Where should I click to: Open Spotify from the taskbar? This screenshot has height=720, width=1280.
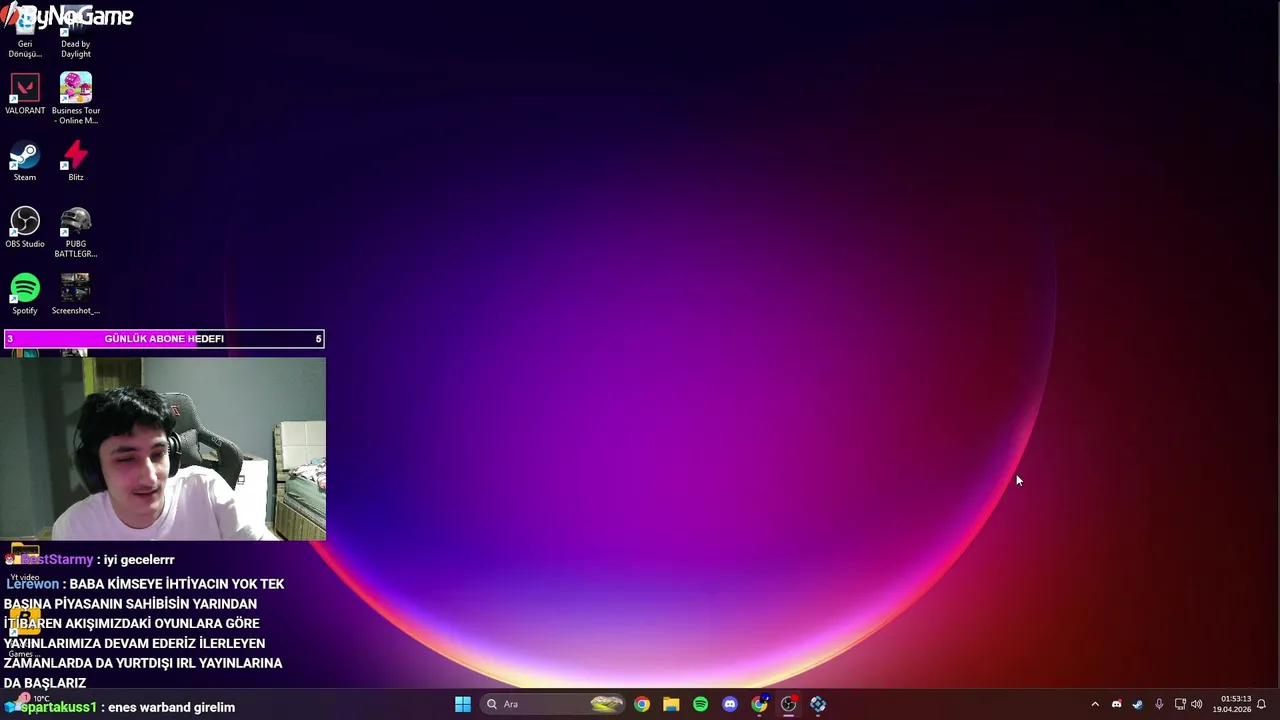pos(700,704)
